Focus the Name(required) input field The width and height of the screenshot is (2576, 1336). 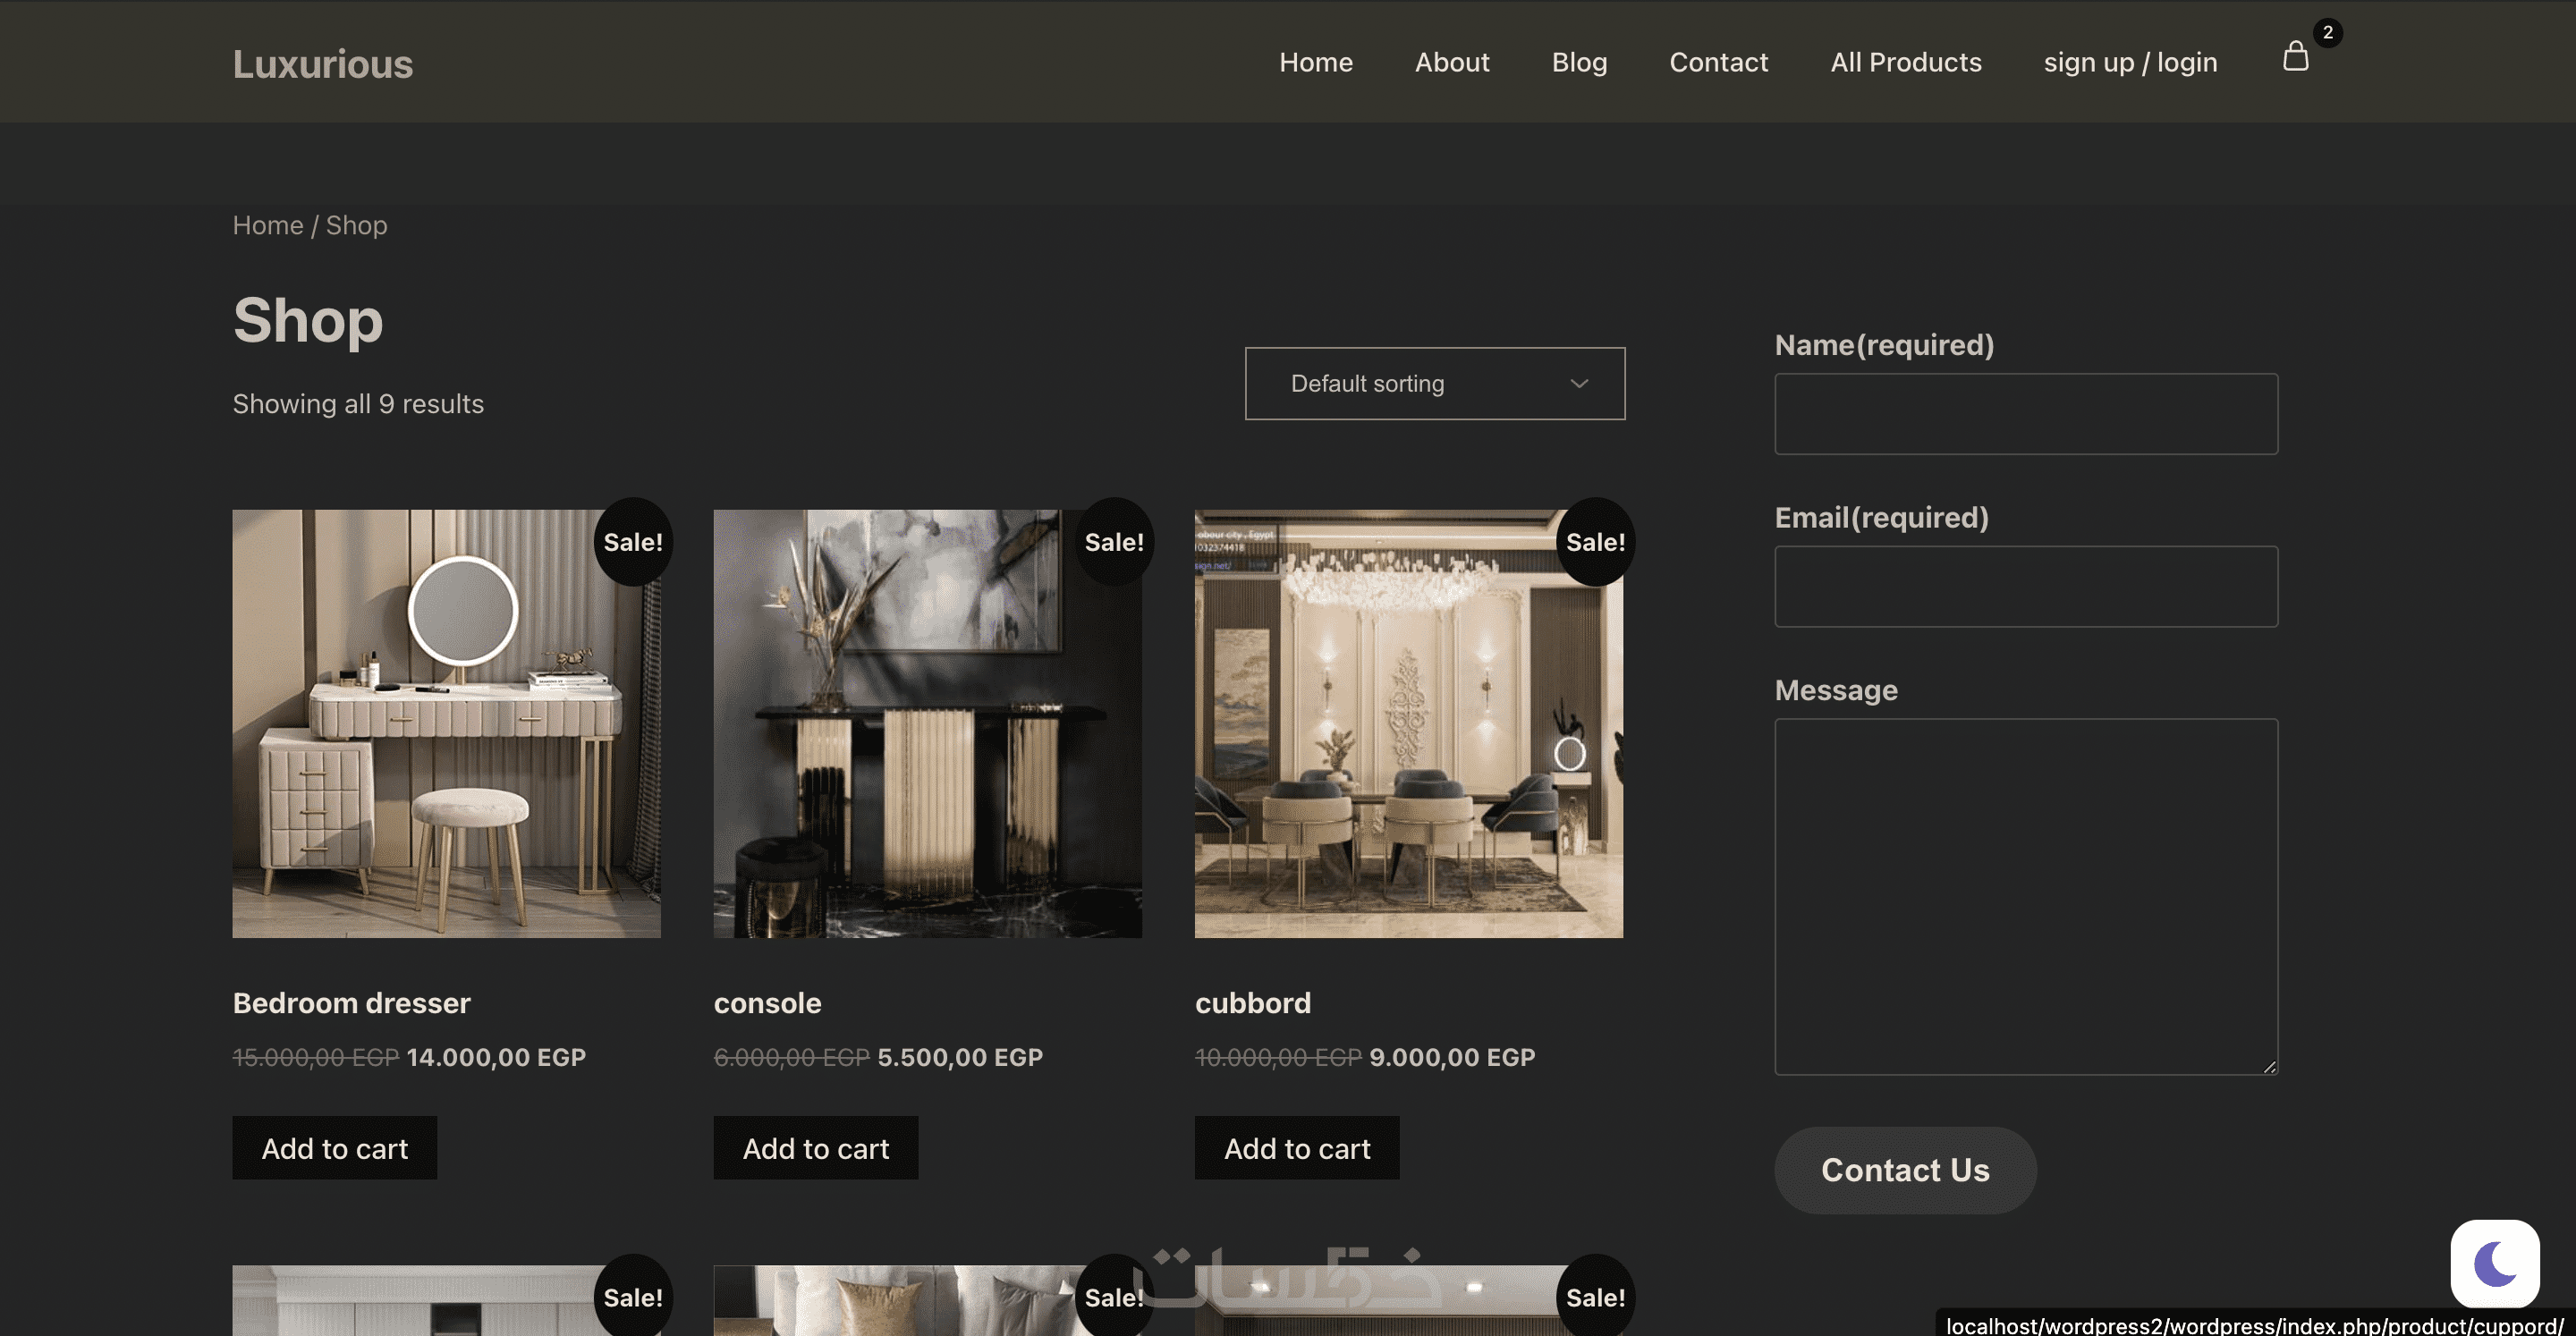[x=2025, y=414]
